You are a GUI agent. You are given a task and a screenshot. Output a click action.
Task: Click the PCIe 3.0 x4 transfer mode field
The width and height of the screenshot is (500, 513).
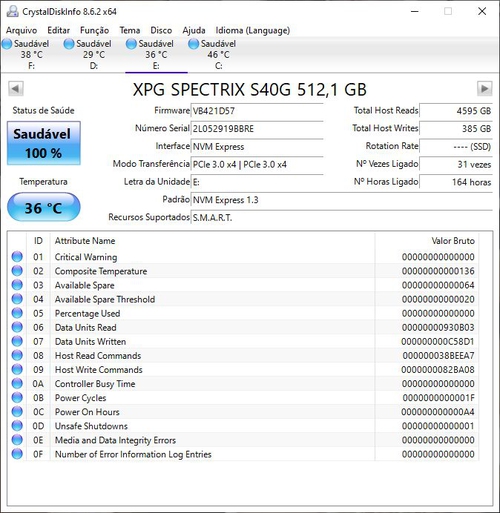tap(257, 164)
